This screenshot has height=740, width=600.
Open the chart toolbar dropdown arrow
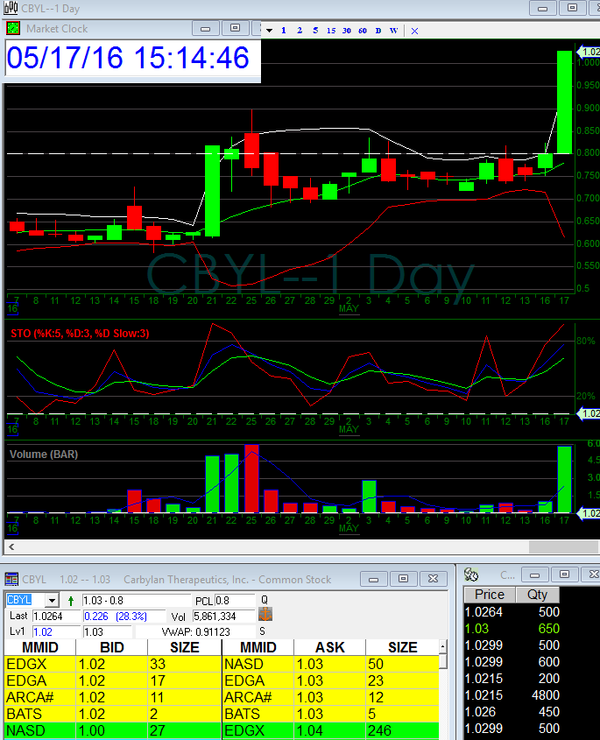click(x=269, y=30)
